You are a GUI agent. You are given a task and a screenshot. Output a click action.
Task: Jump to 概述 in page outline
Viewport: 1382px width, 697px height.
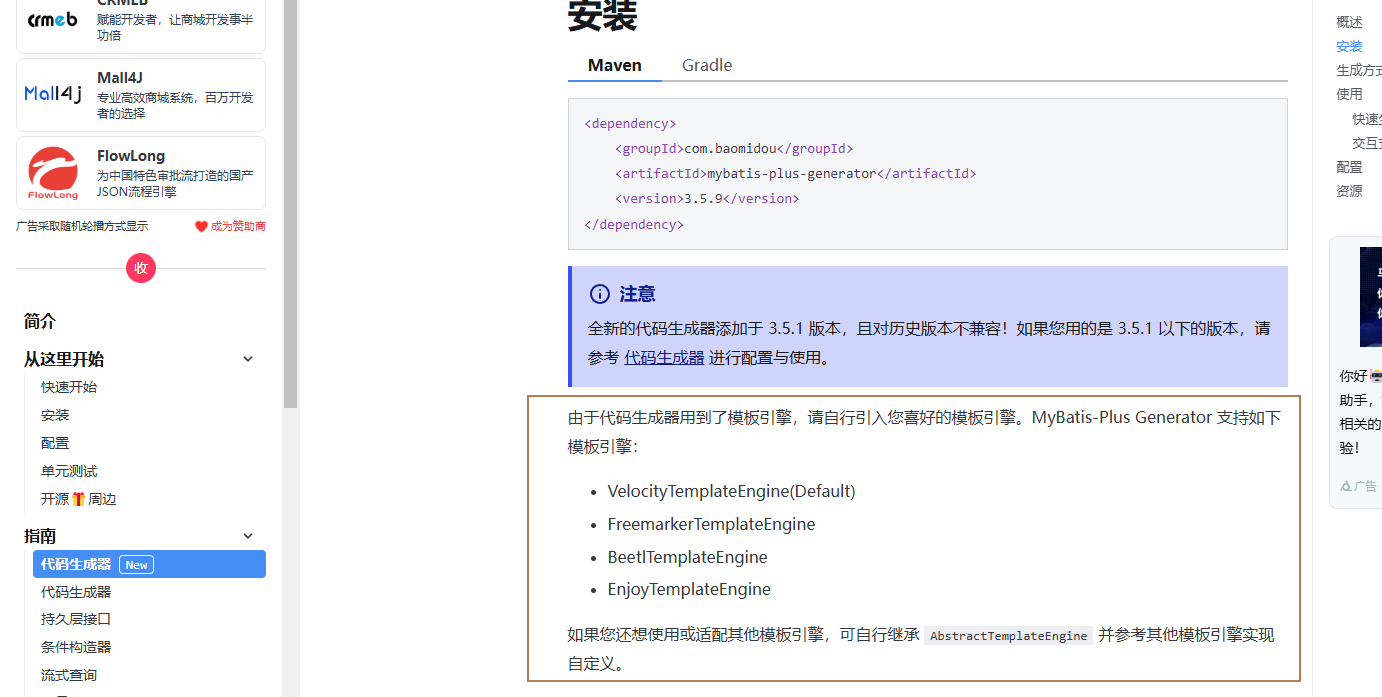(x=1349, y=22)
